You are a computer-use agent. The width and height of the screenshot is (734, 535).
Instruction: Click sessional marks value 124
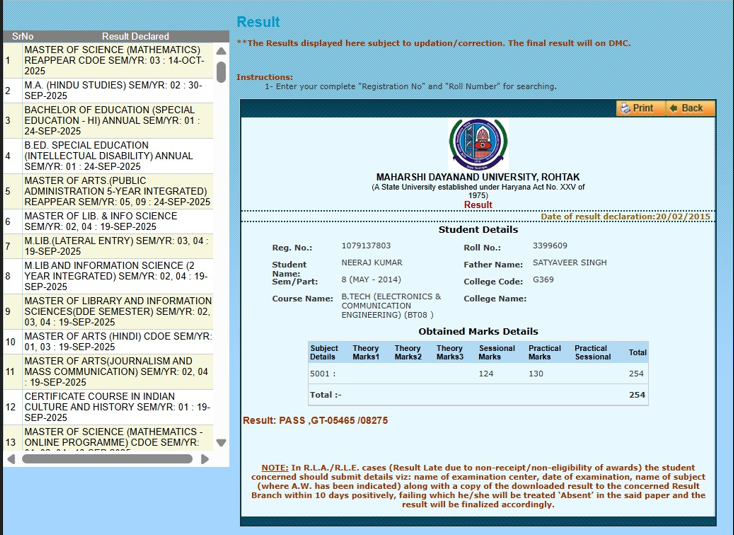[x=486, y=374]
